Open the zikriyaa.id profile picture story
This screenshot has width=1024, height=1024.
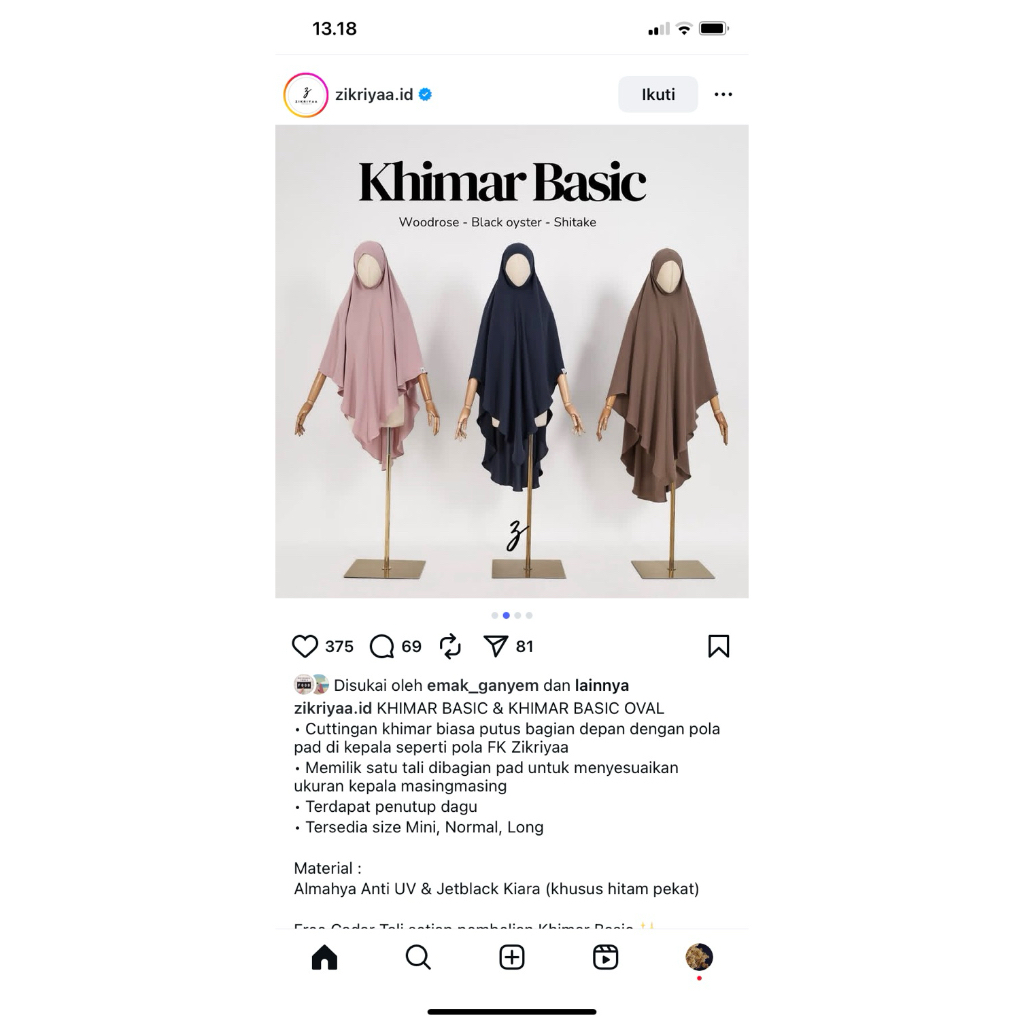pyautogui.click(x=306, y=95)
